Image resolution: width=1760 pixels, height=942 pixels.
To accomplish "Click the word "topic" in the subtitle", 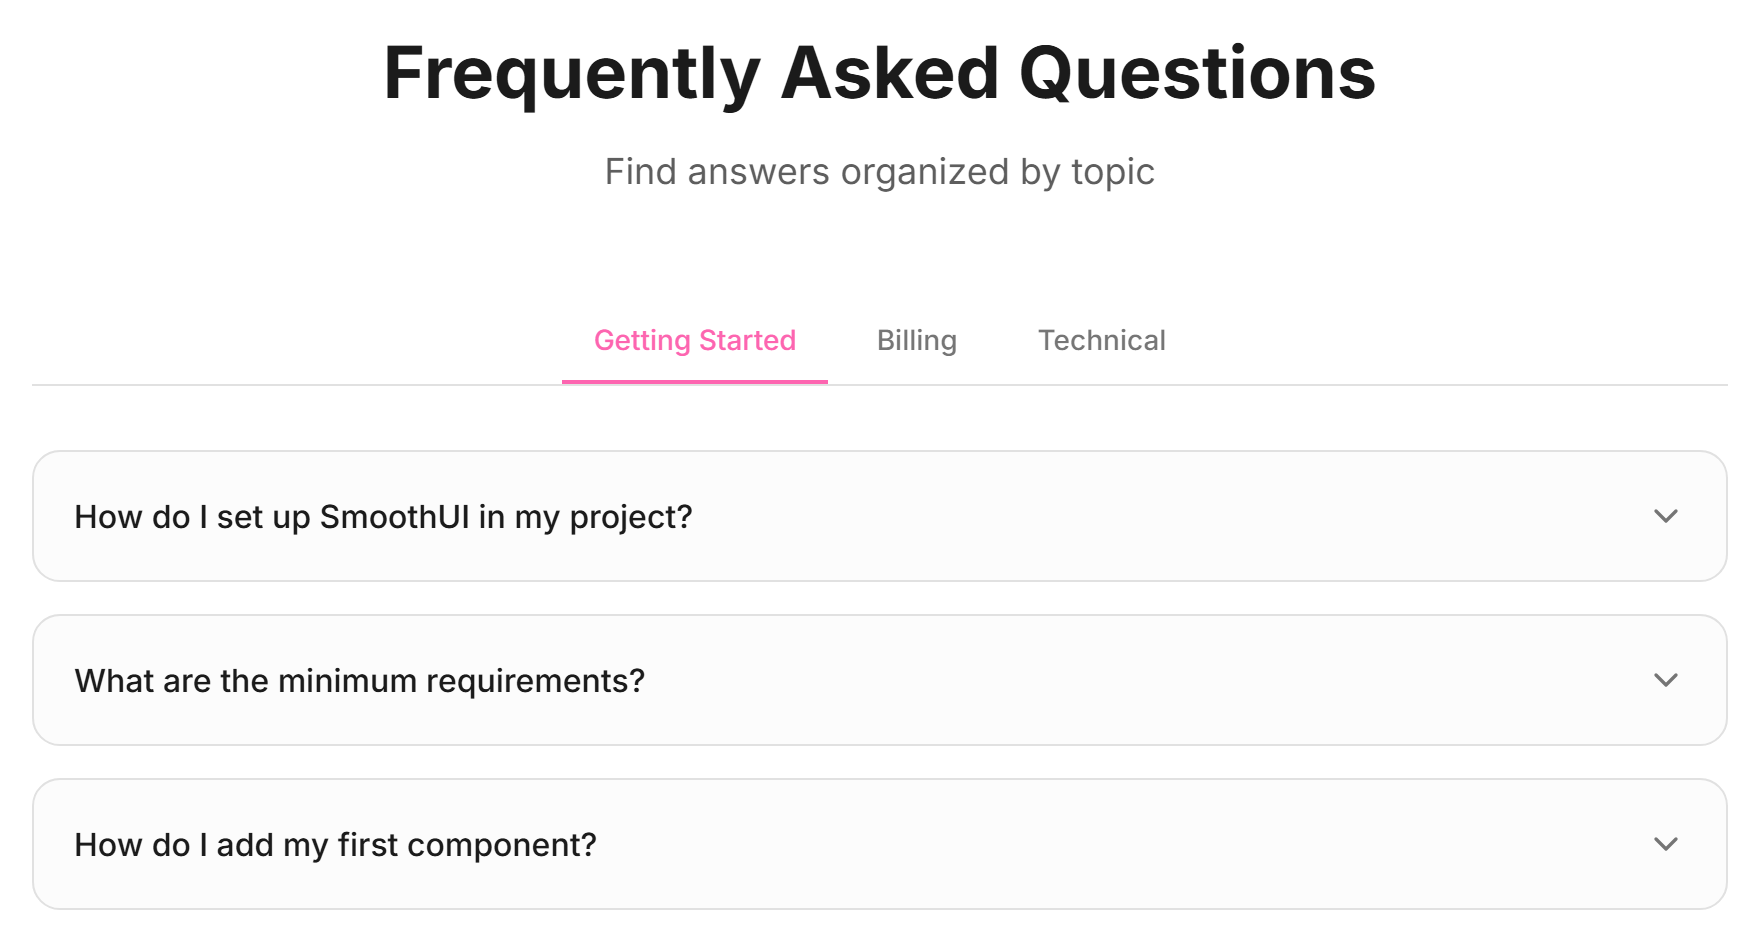I will [1113, 172].
